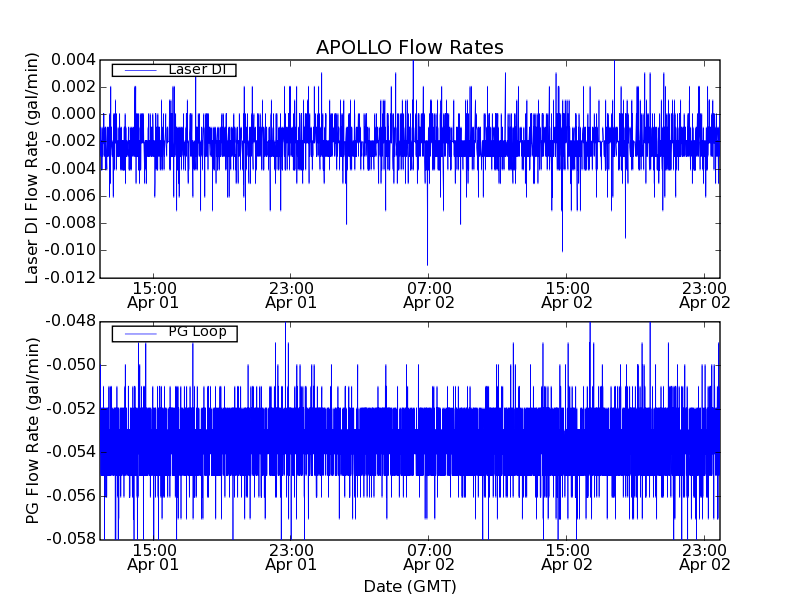This screenshot has width=800, height=600.
Task: Select the -0.004 y-axis tick label
Action: [x=70, y=168]
